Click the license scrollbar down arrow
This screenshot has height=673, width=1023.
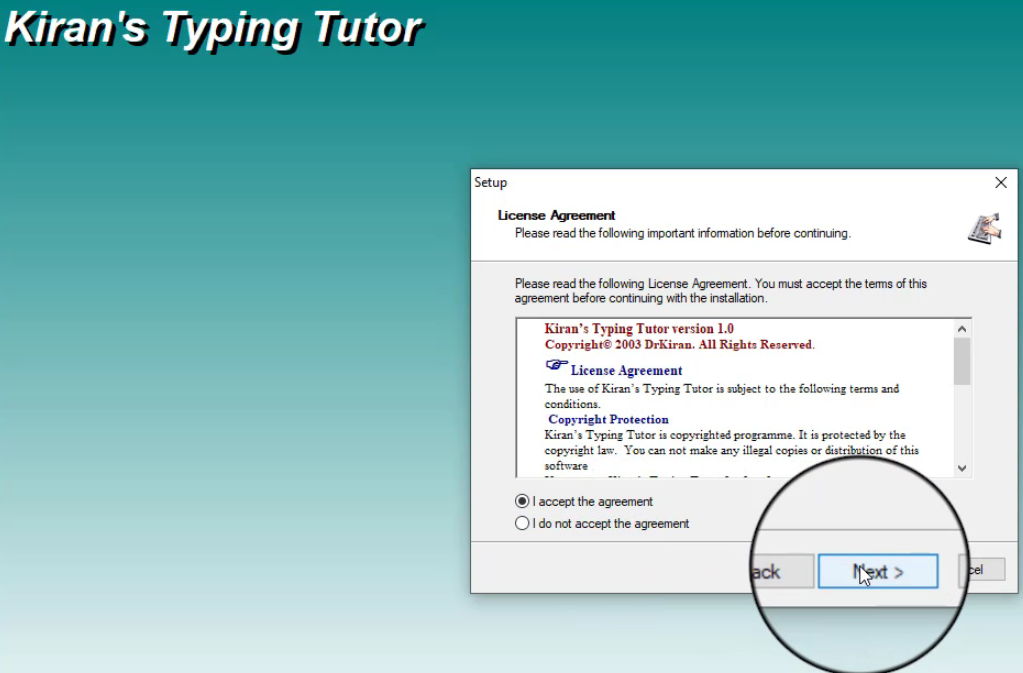point(962,467)
